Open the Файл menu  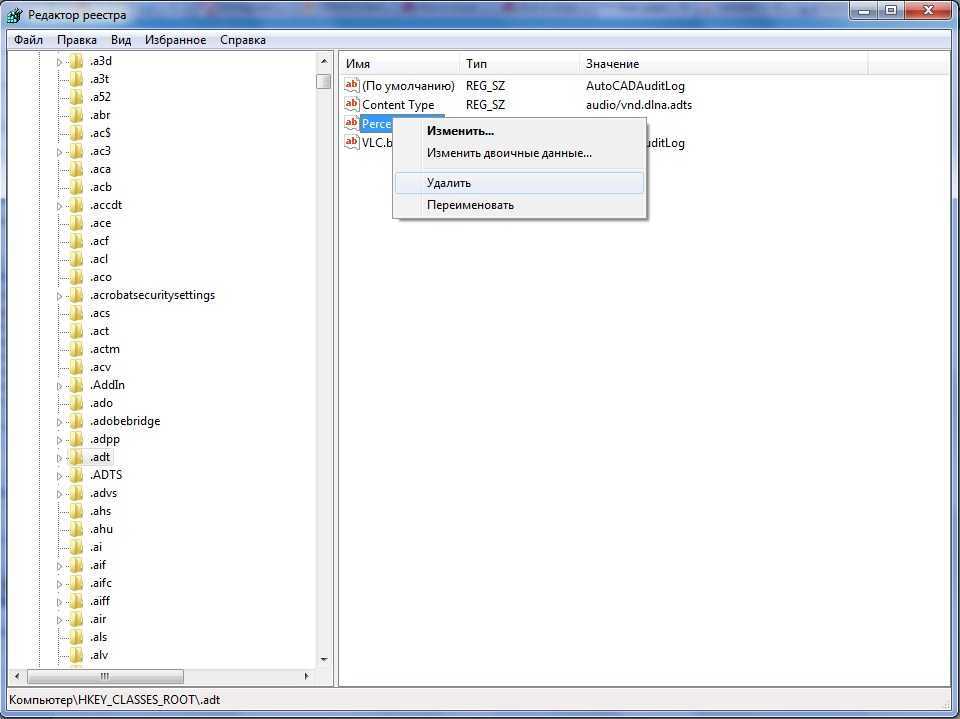tap(28, 40)
